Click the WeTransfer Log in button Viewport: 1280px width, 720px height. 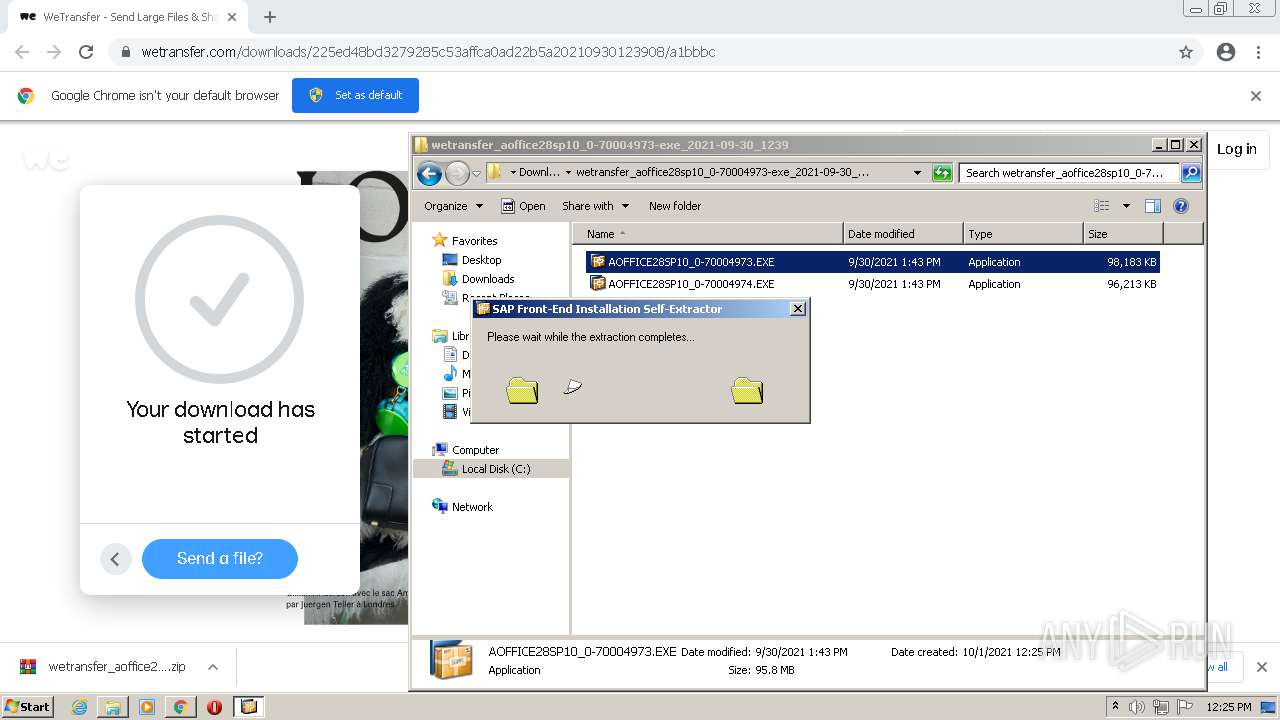click(1237, 149)
